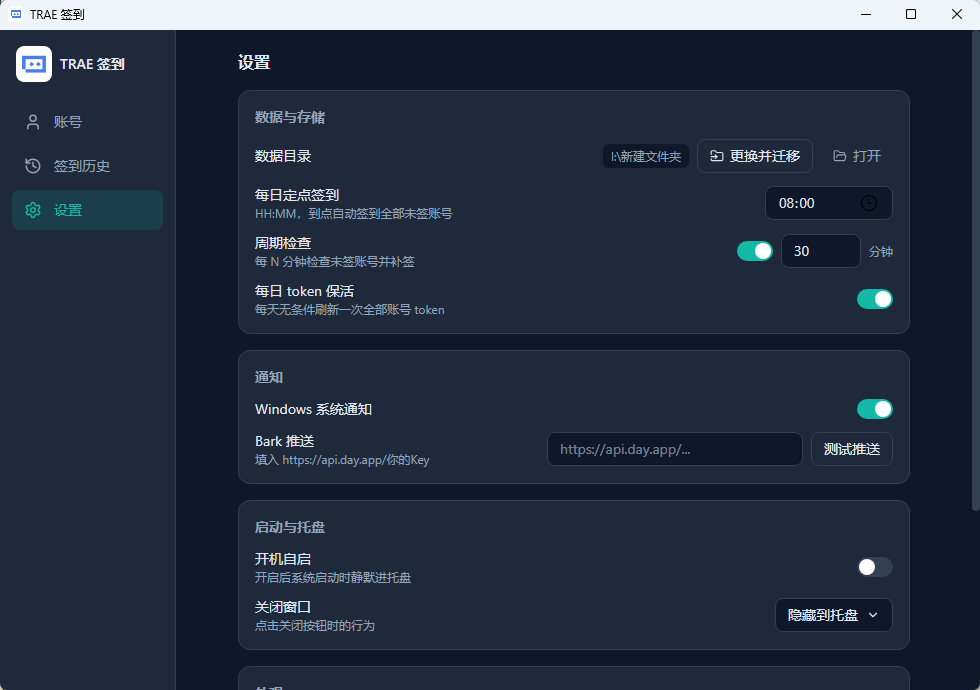This screenshot has height=690, width=980.
Task: Click 每 N 分钟检查未签账号并补签 description
Action: click(335, 261)
